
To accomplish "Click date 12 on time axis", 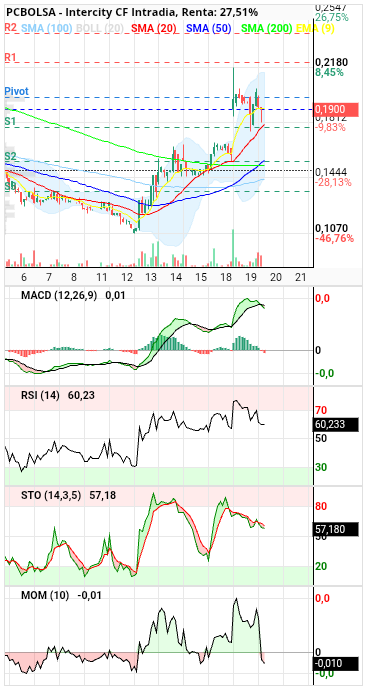I will 127,278.
